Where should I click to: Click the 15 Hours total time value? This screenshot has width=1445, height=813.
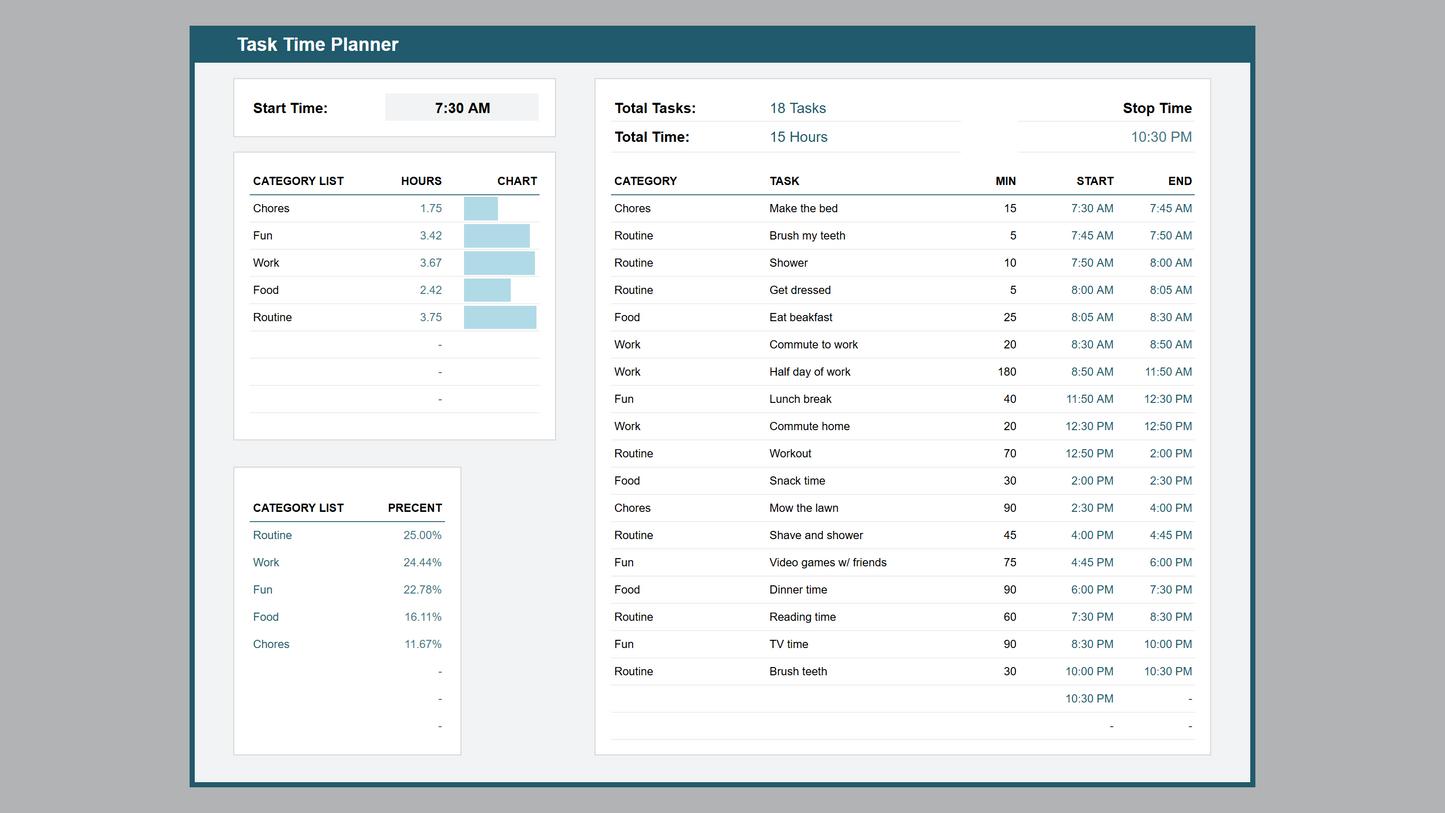click(798, 137)
